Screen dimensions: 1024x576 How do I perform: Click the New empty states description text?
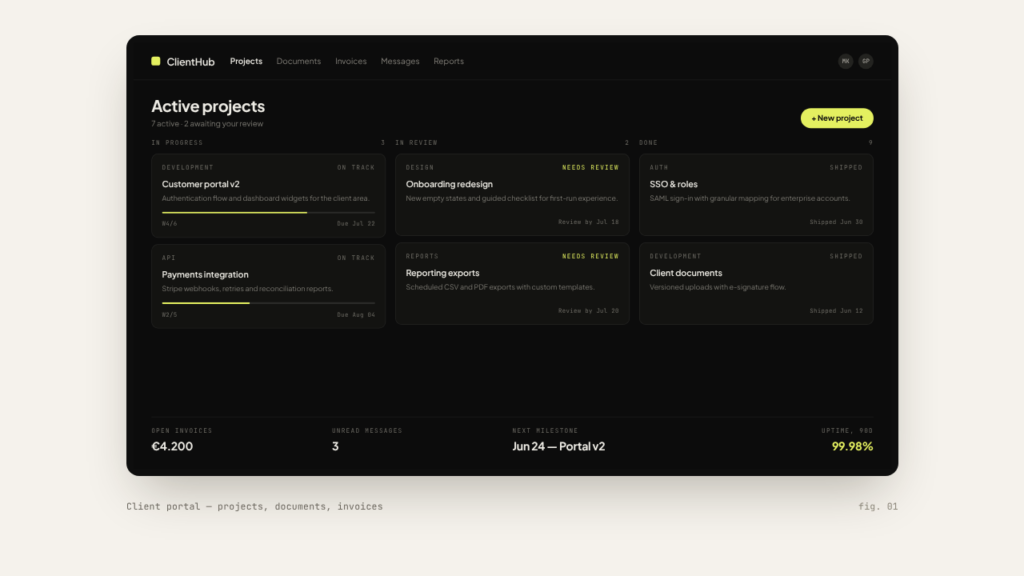tap(511, 199)
